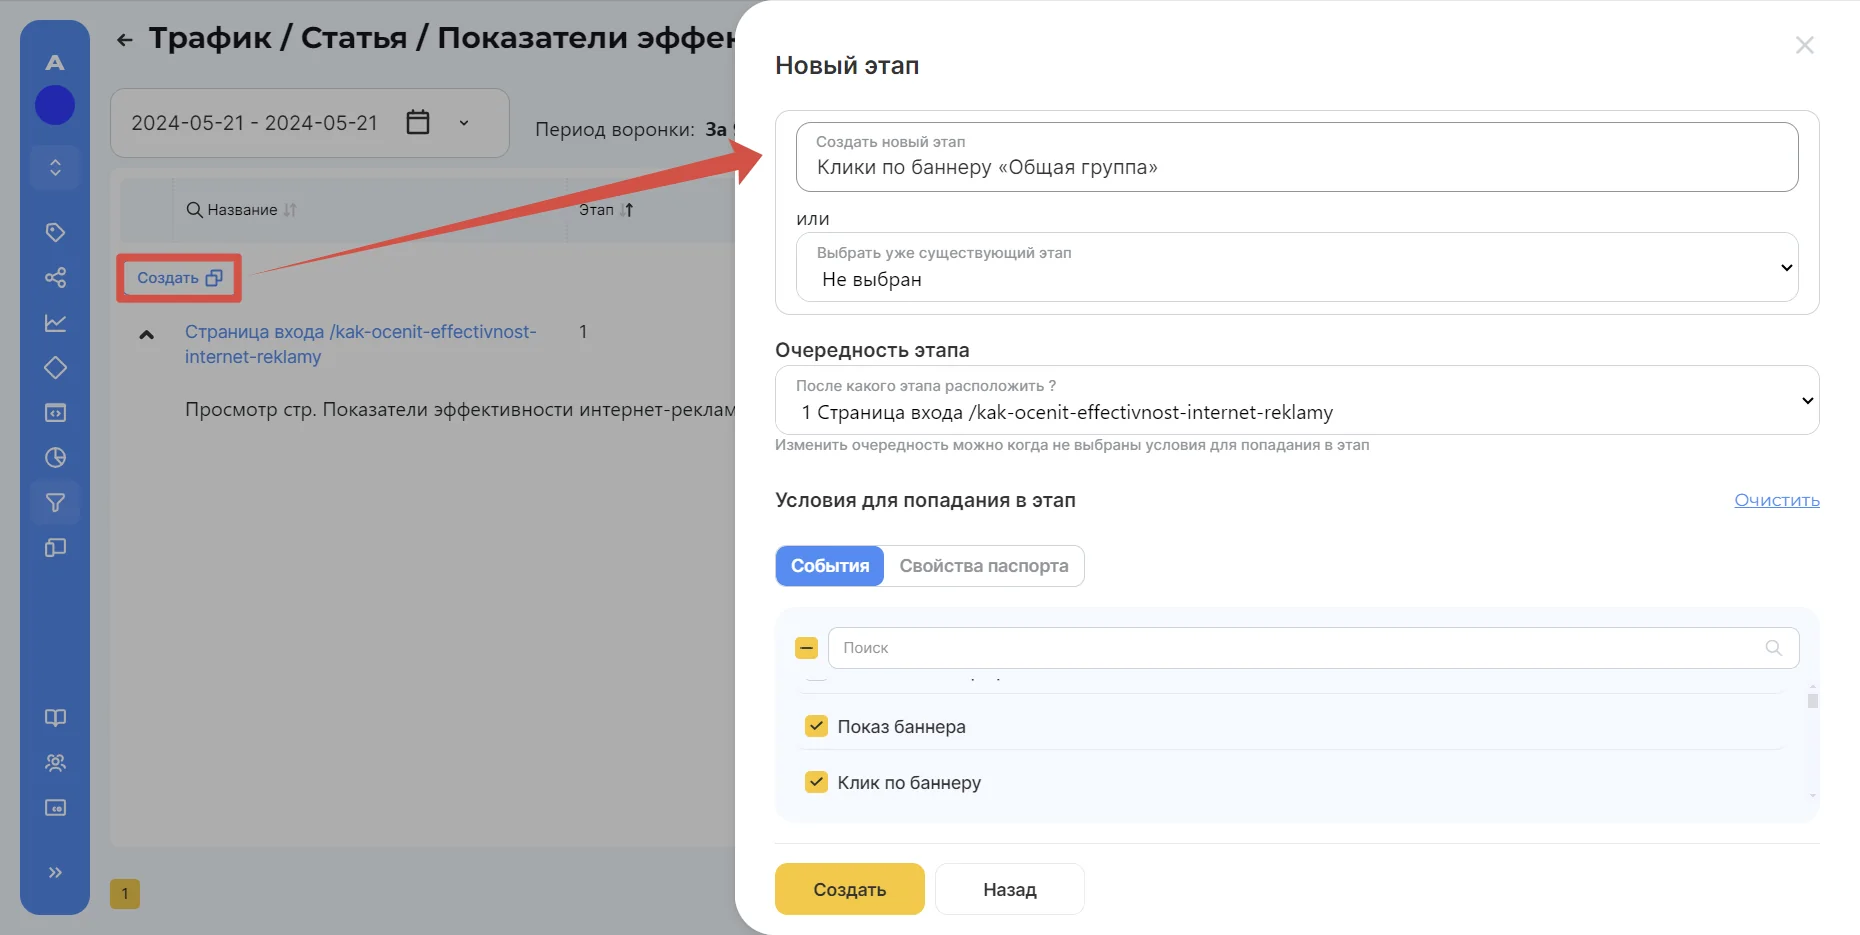This screenshot has height=935, width=1860.
Task: Click the Новый этап heading
Action: click(x=847, y=66)
